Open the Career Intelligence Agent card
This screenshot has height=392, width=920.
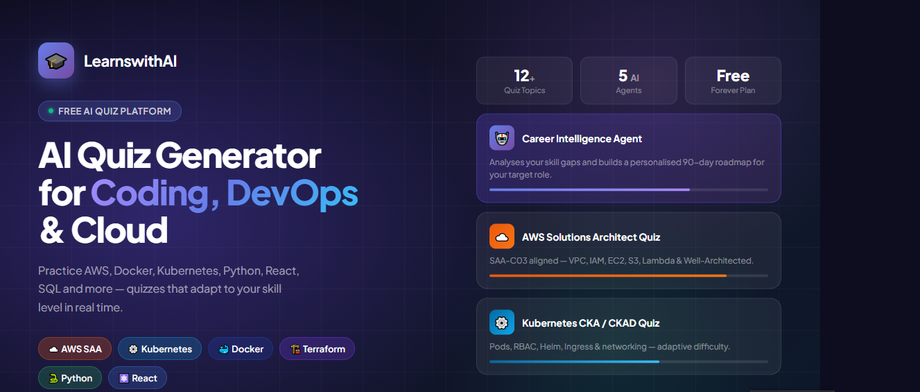pyautogui.click(x=628, y=158)
